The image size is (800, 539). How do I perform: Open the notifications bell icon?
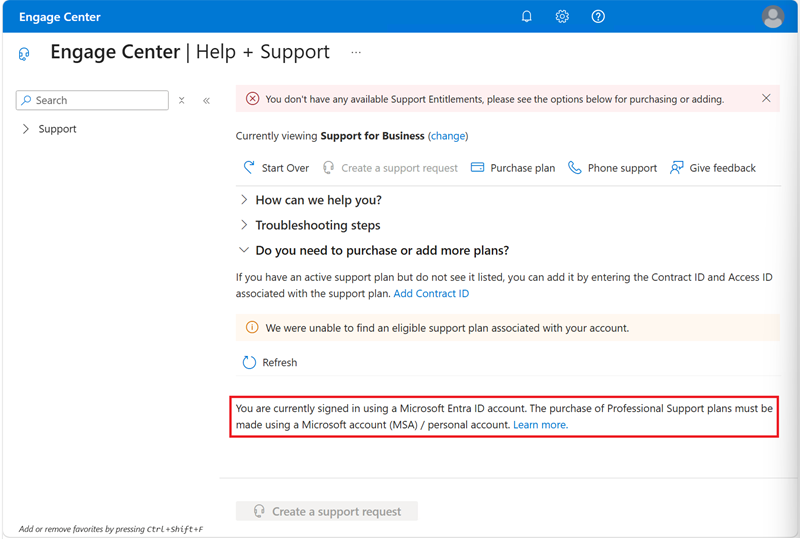[x=527, y=16]
